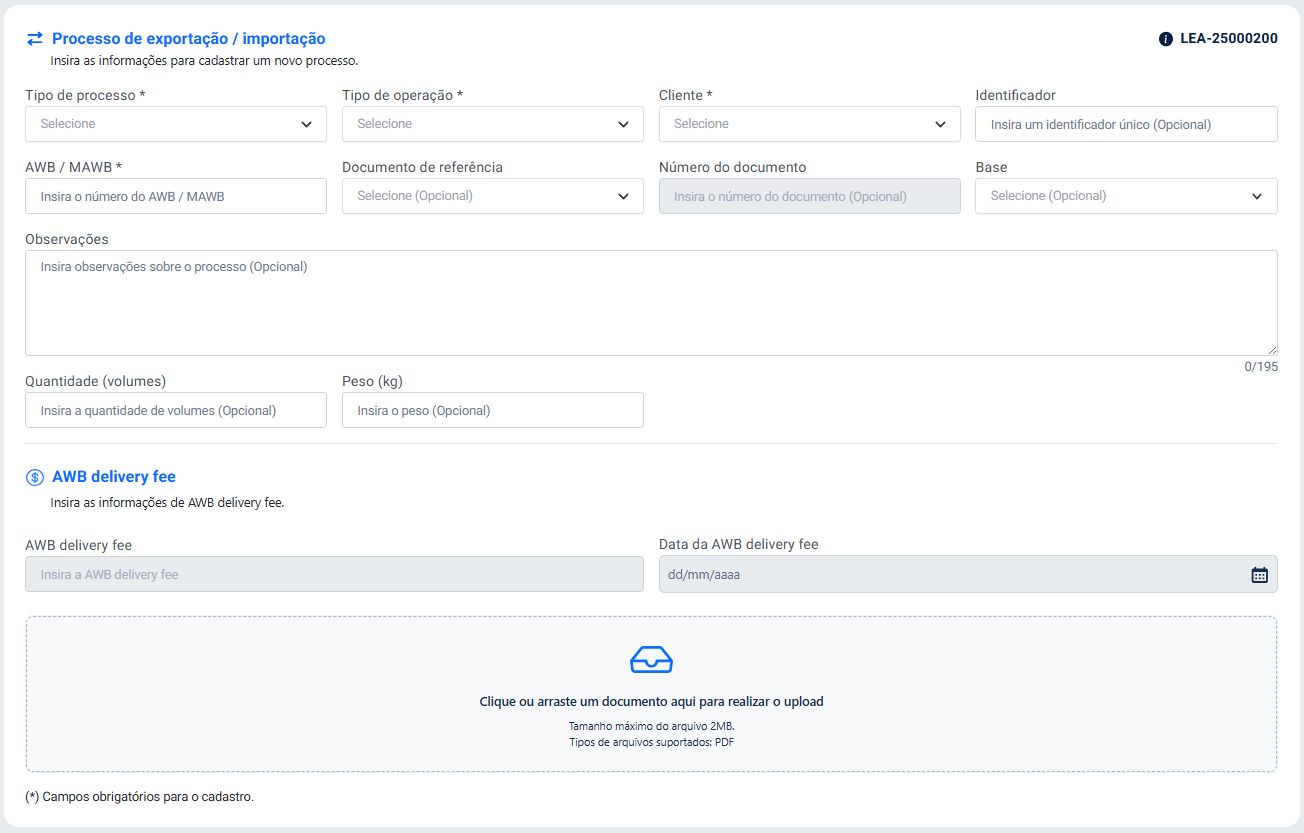The image size is (1304, 833).
Task: Click the Observações resize handle corner
Action: 1272,350
